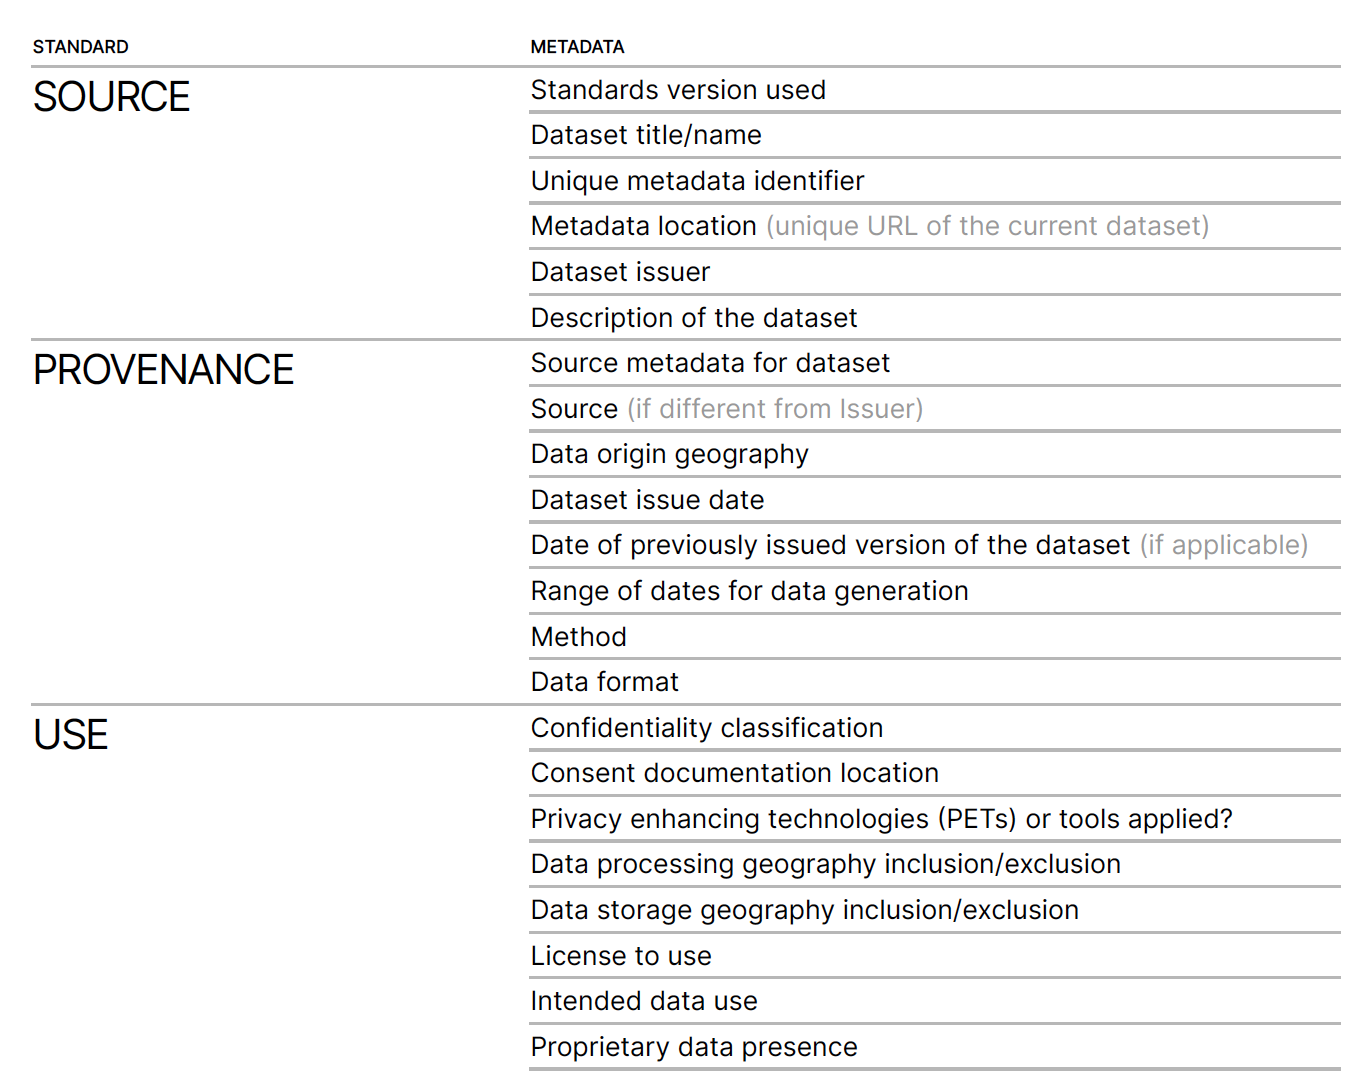Screen dimensions: 1366x1084
Task: Click the USE standard heading
Action: coord(70,735)
